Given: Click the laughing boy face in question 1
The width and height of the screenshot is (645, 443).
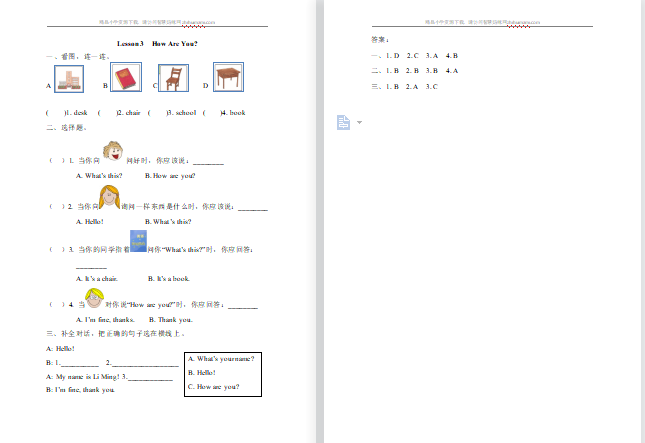Looking at the screenshot, I should tap(113, 152).
